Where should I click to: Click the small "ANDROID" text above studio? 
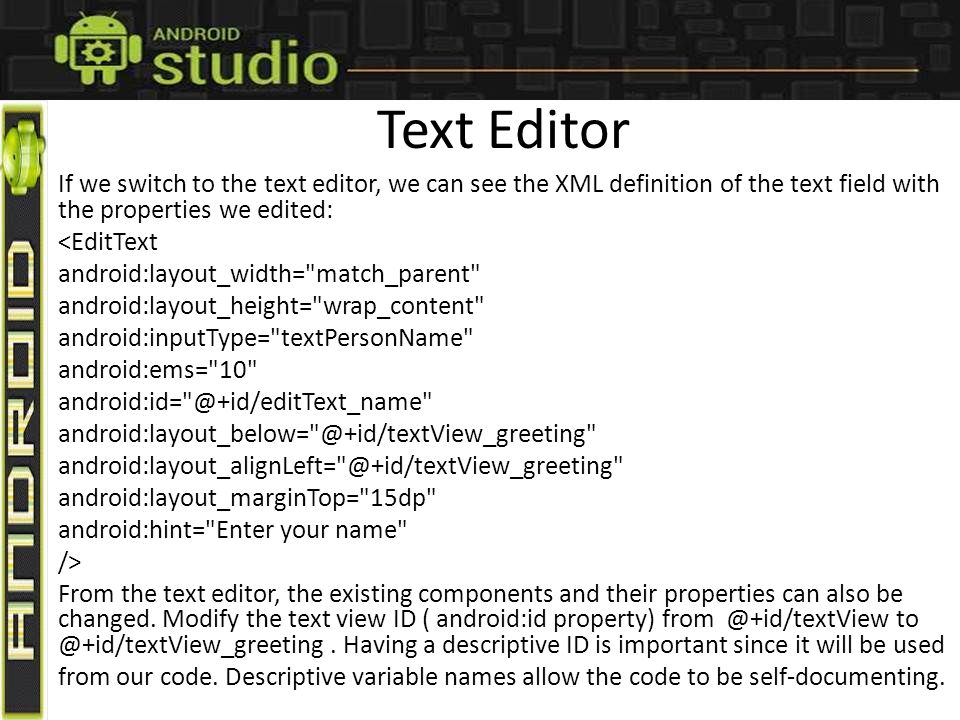point(196,34)
